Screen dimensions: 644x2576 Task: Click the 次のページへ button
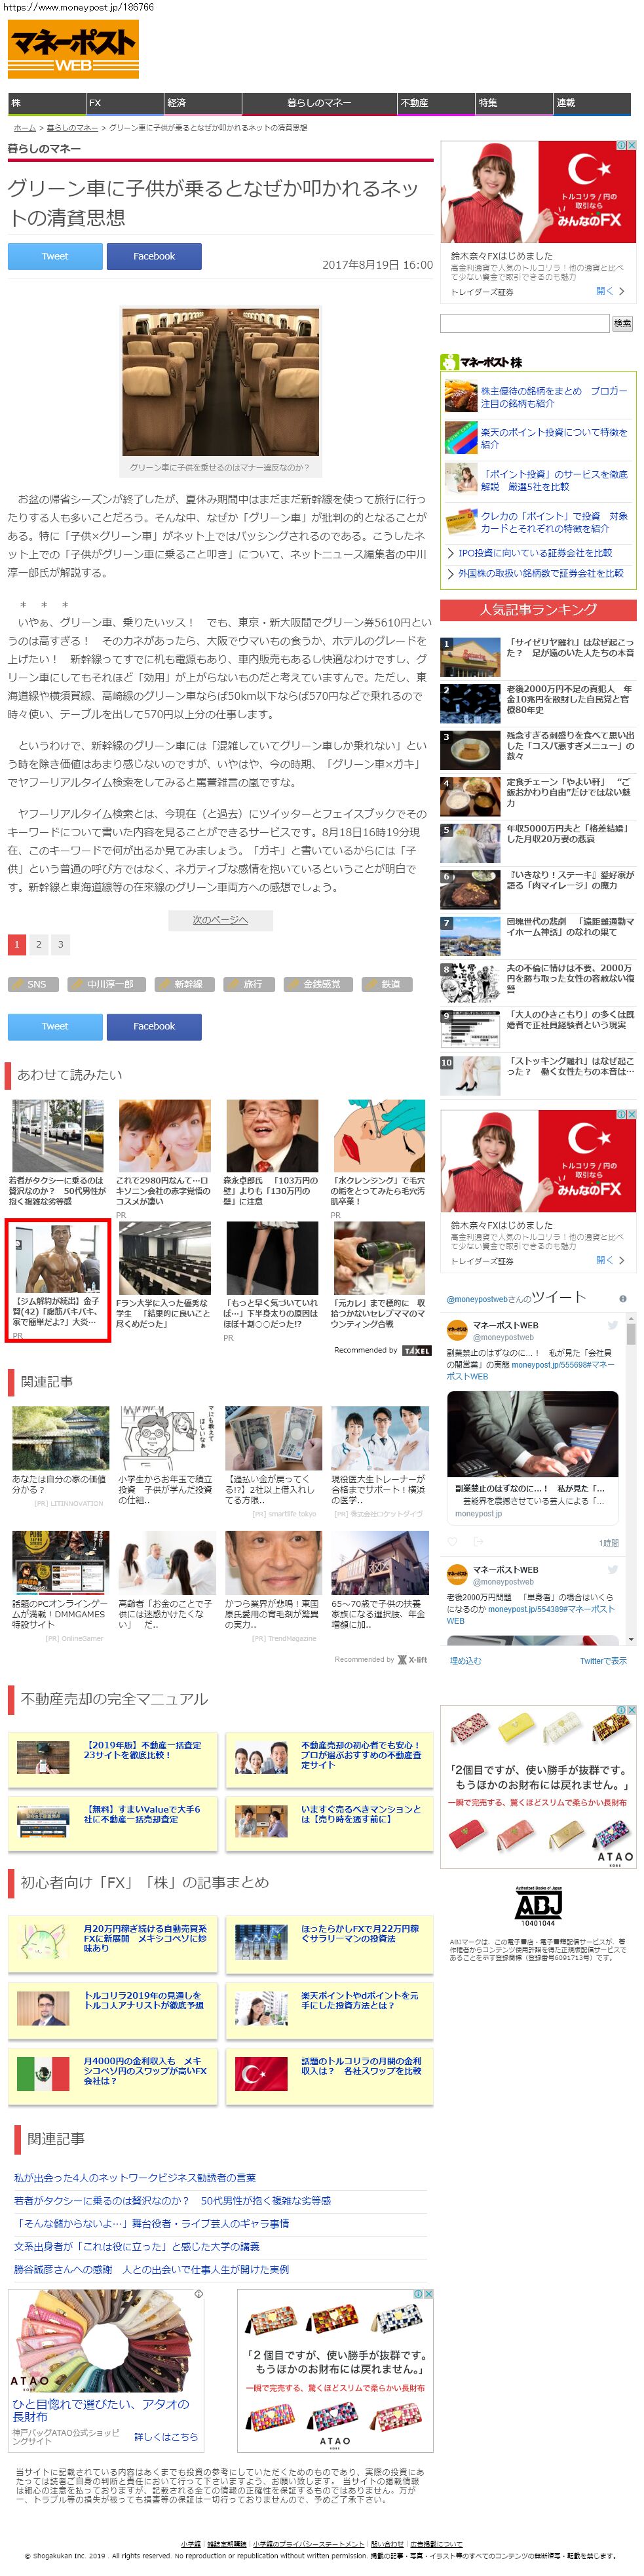point(220,919)
